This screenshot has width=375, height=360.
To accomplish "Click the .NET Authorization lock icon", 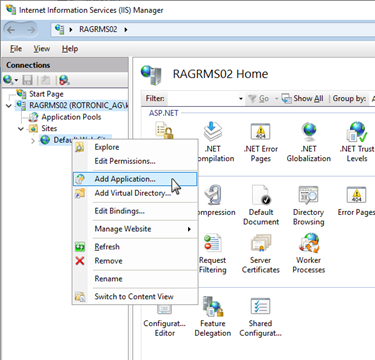I will [165, 131].
